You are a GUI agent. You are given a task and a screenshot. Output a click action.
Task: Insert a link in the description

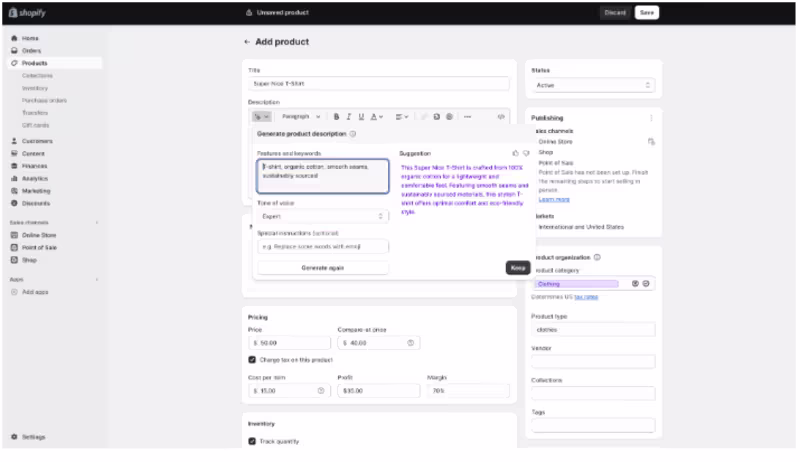pos(423,117)
